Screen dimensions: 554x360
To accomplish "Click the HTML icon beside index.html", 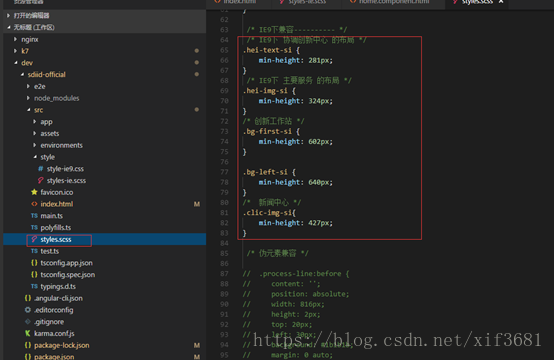I will pyautogui.click(x=34, y=204).
